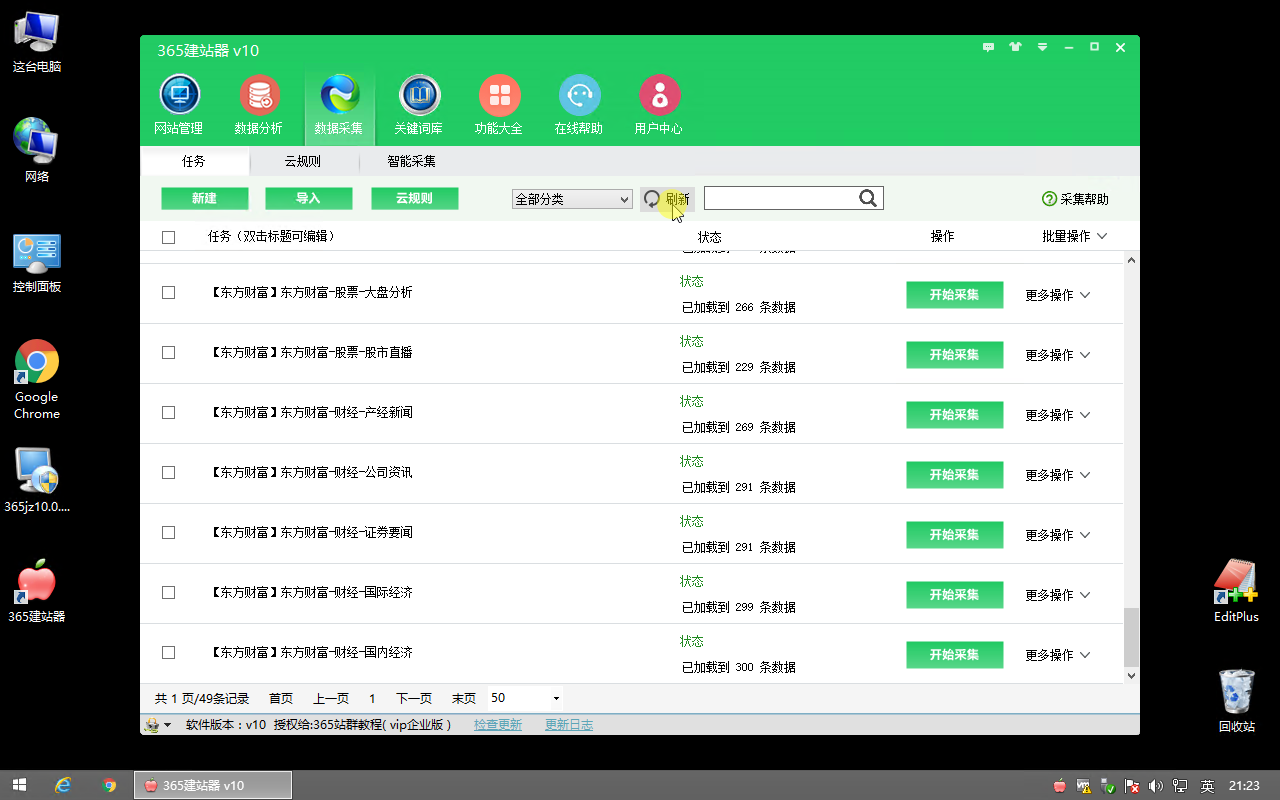Viewport: 1280px width, 800px height.
Task: Open 这台电脑 desktop icon
Action: click(x=37, y=42)
